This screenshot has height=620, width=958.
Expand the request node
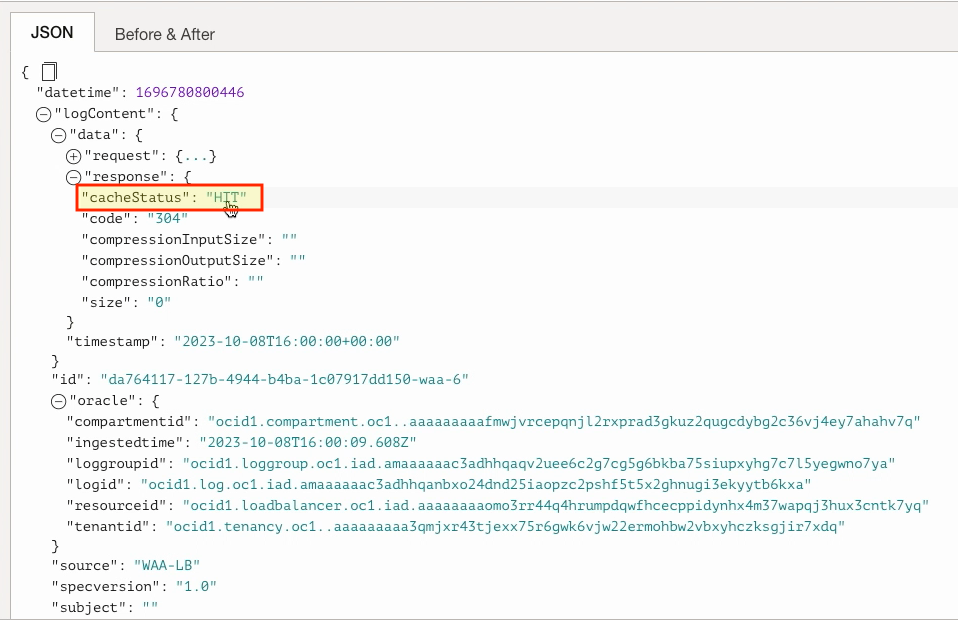pos(73,156)
